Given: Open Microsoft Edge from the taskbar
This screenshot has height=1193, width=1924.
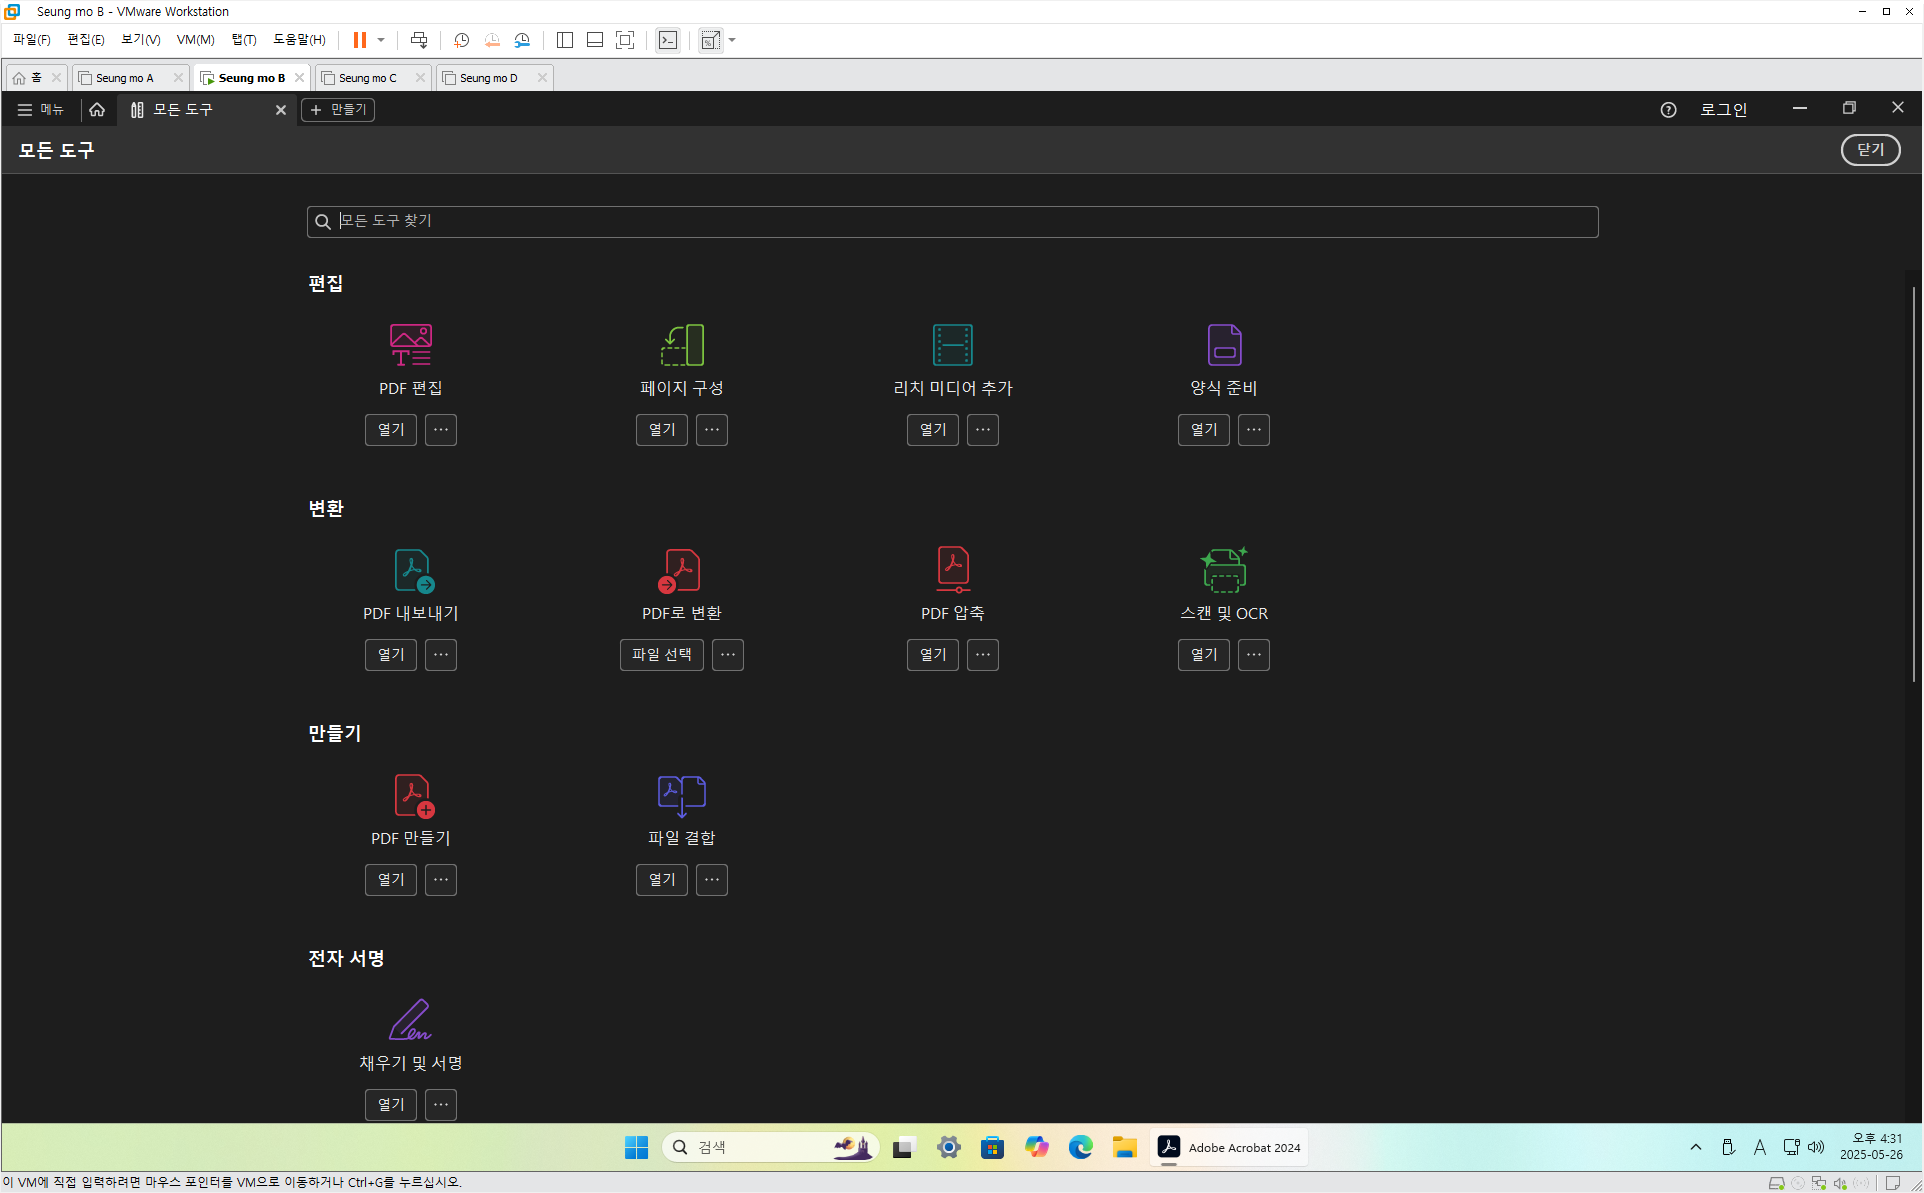Looking at the screenshot, I should tap(1080, 1148).
